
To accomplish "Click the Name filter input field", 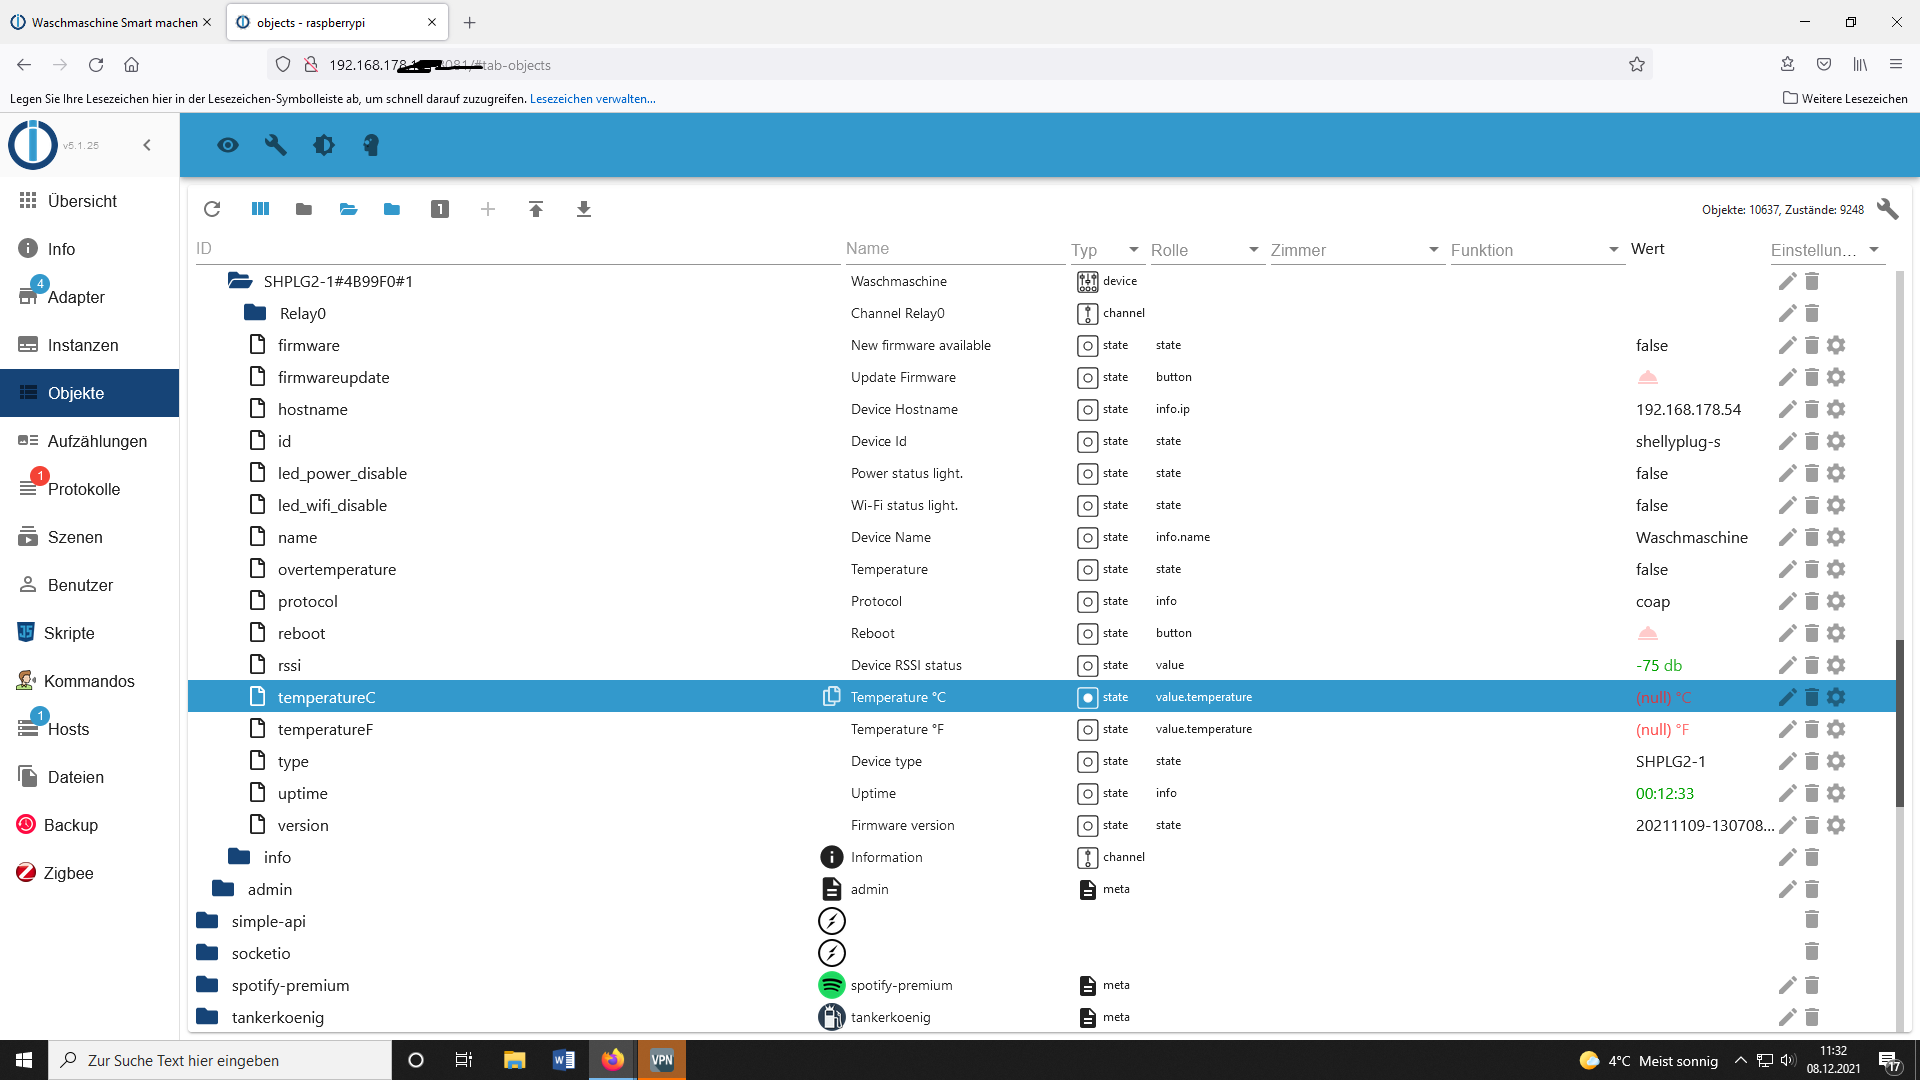I will coord(955,248).
